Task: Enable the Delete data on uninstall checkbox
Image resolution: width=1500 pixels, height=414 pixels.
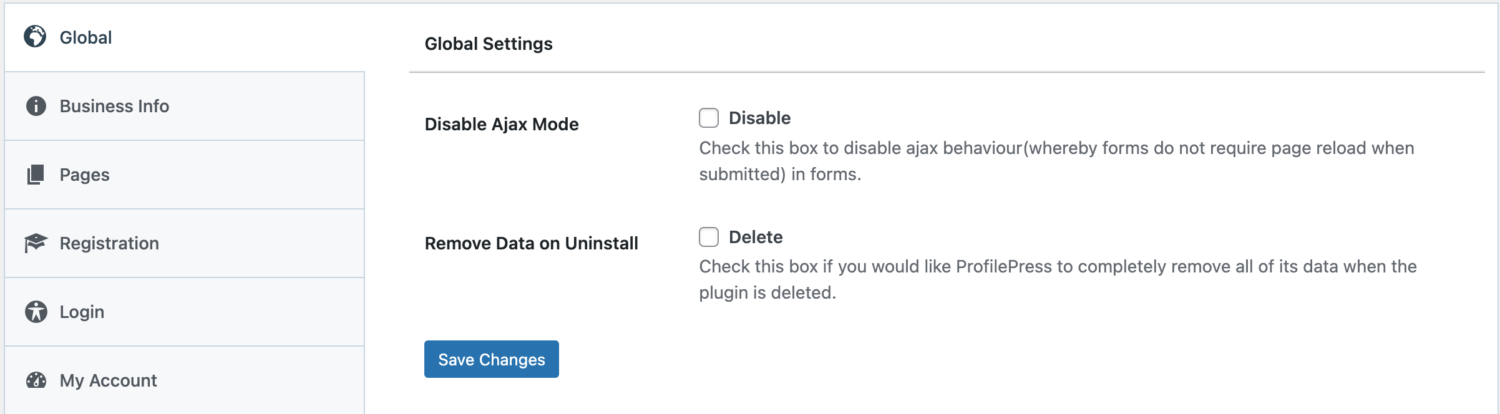Action: click(709, 237)
